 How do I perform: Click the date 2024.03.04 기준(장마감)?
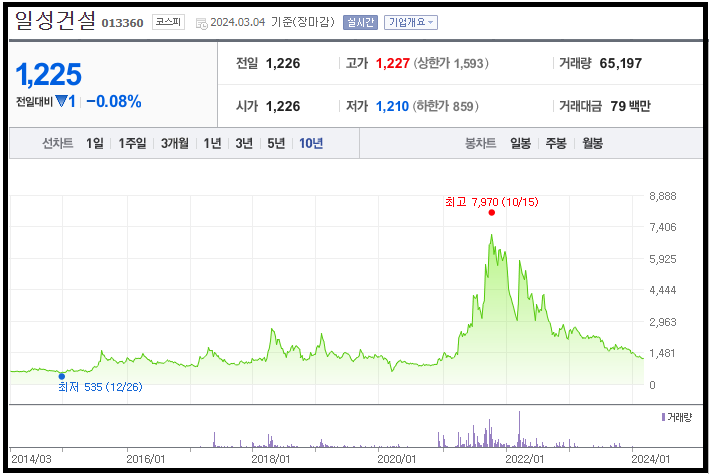tap(272, 22)
